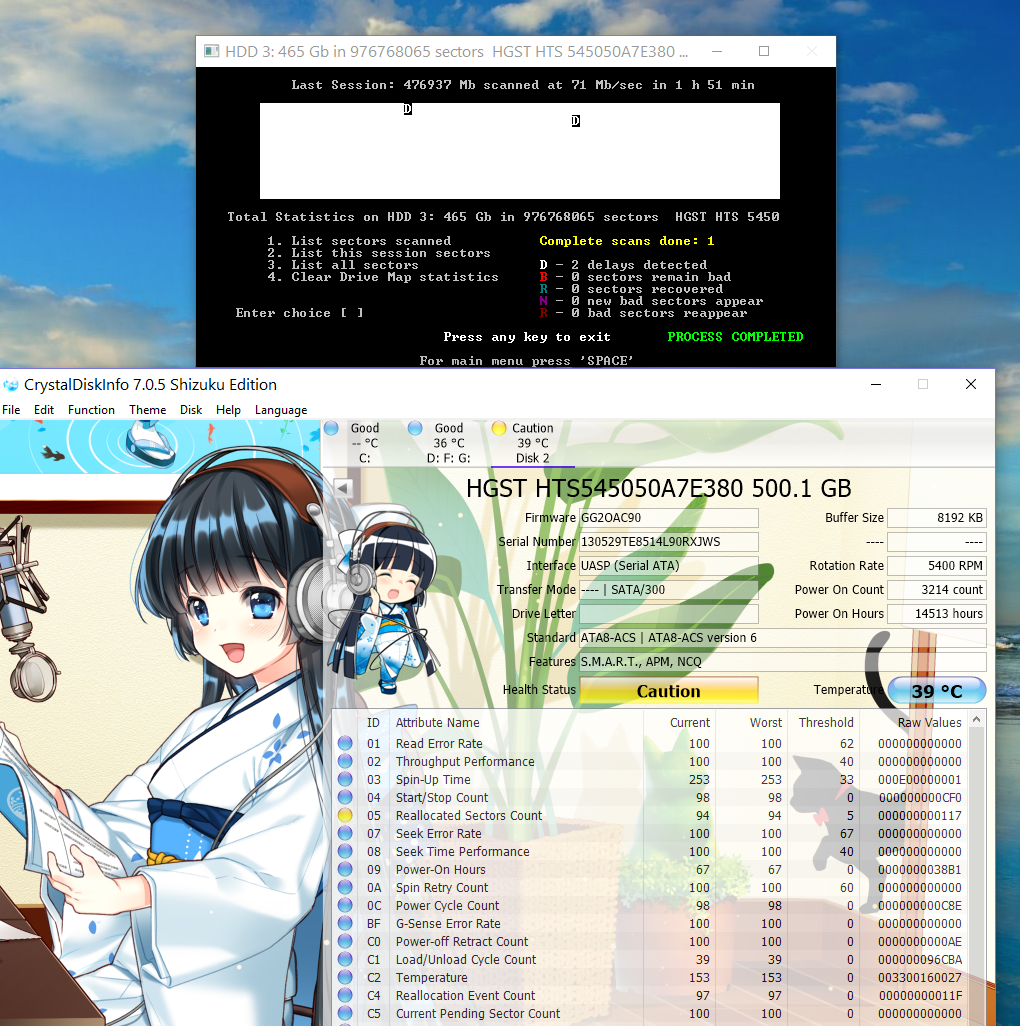Screen dimensions: 1020x1026
Task: Select the Reallocated Sectors Count attribute name
Action: coord(468,815)
